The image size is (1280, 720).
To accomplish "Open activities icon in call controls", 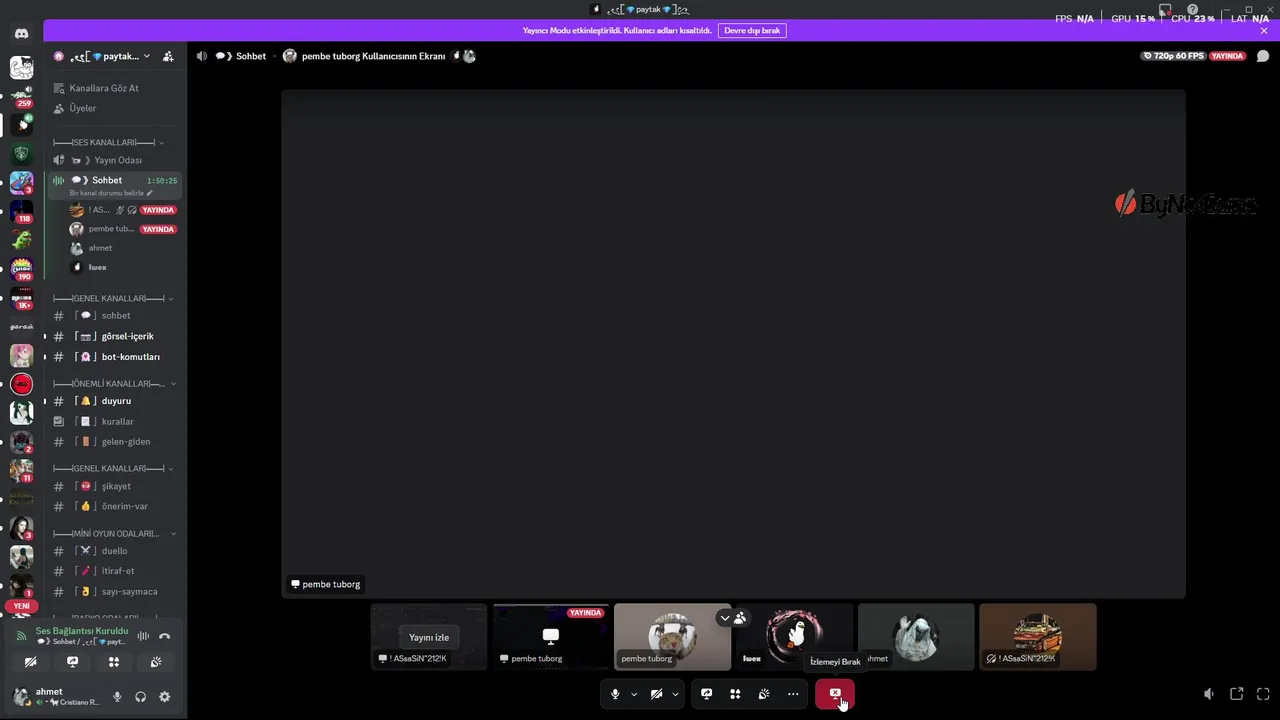I will pyautogui.click(x=735, y=694).
